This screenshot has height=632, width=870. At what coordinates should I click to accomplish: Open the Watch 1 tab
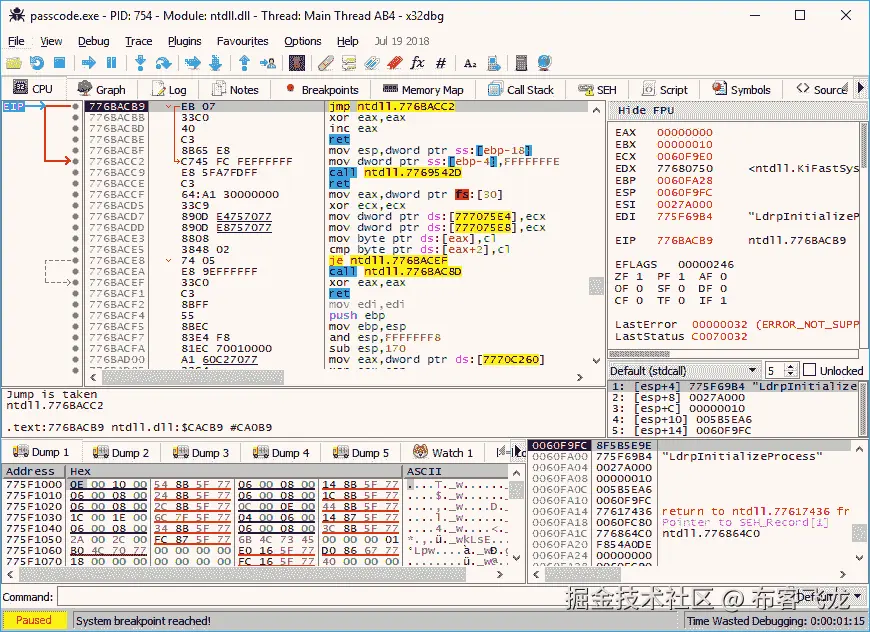click(x=443, y=453)
